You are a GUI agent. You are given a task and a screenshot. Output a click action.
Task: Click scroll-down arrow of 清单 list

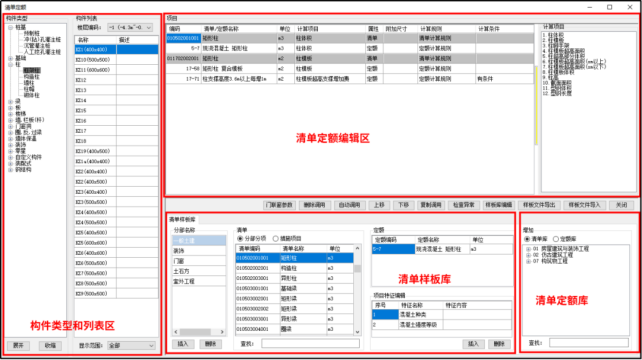pyautogui.click(x=357, y=332)
